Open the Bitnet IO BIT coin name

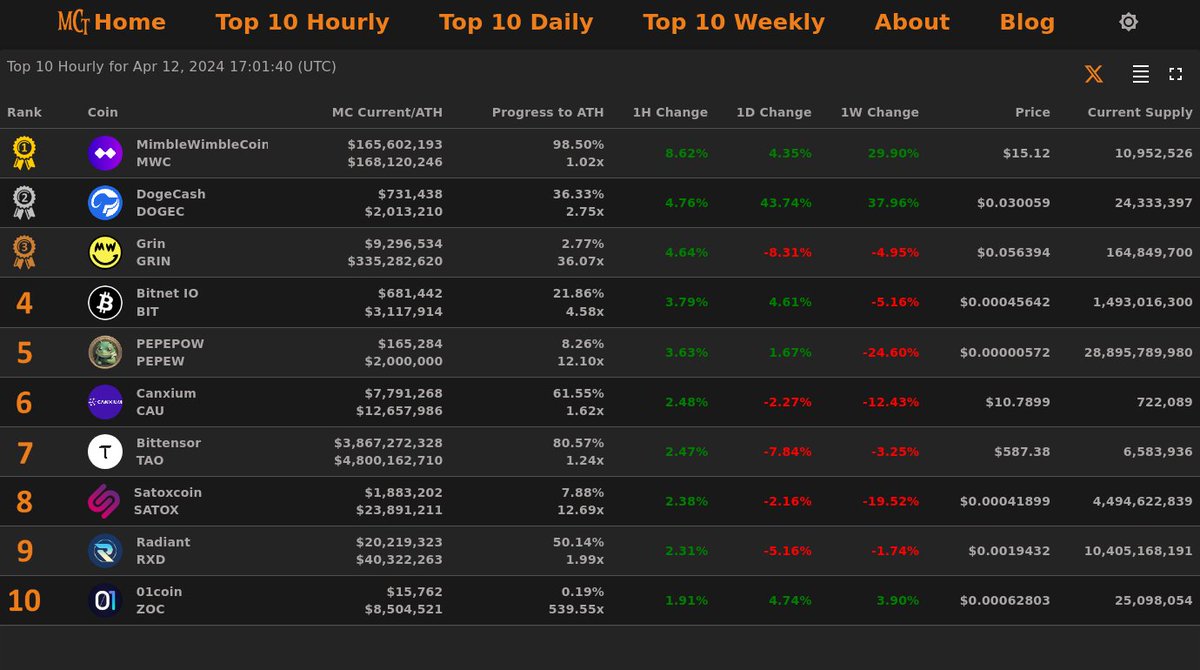pos(167,303)
